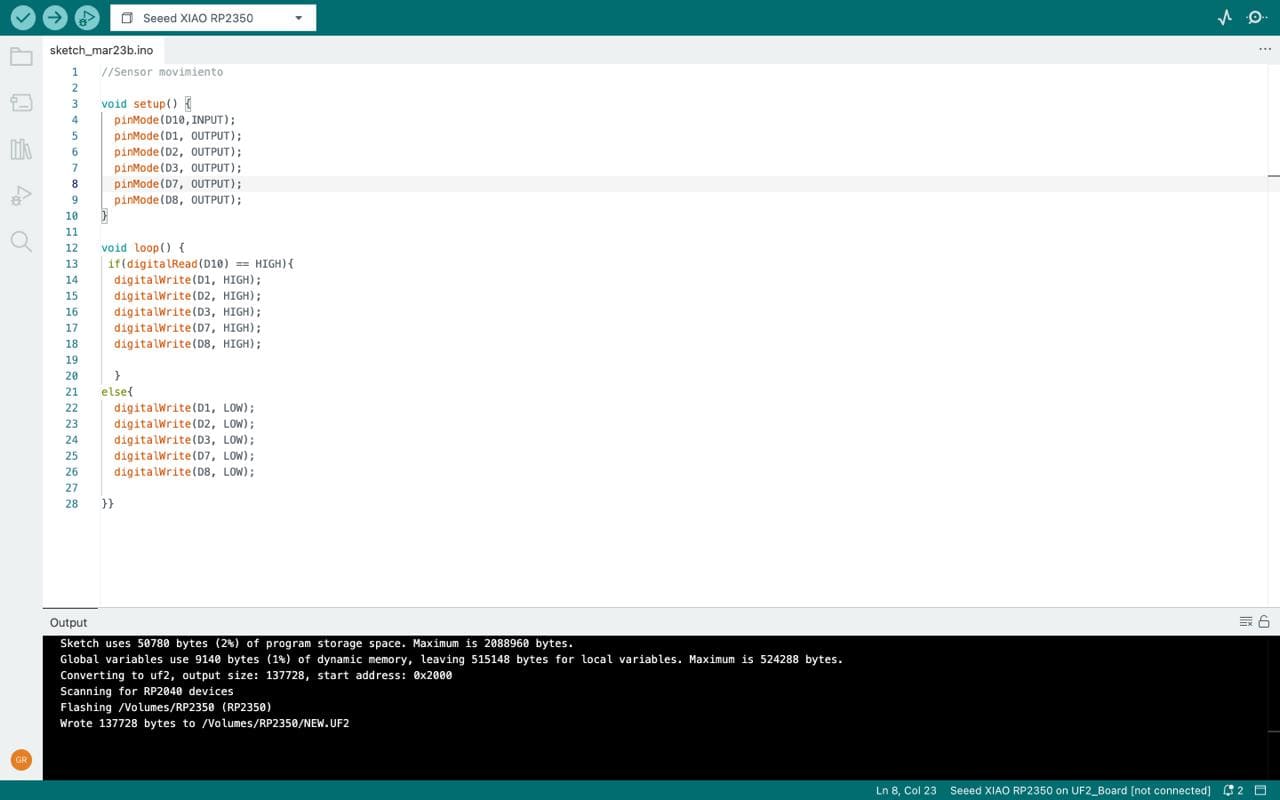
Task: Open the Search sidebar panel
Action: (x=21, y=241)
